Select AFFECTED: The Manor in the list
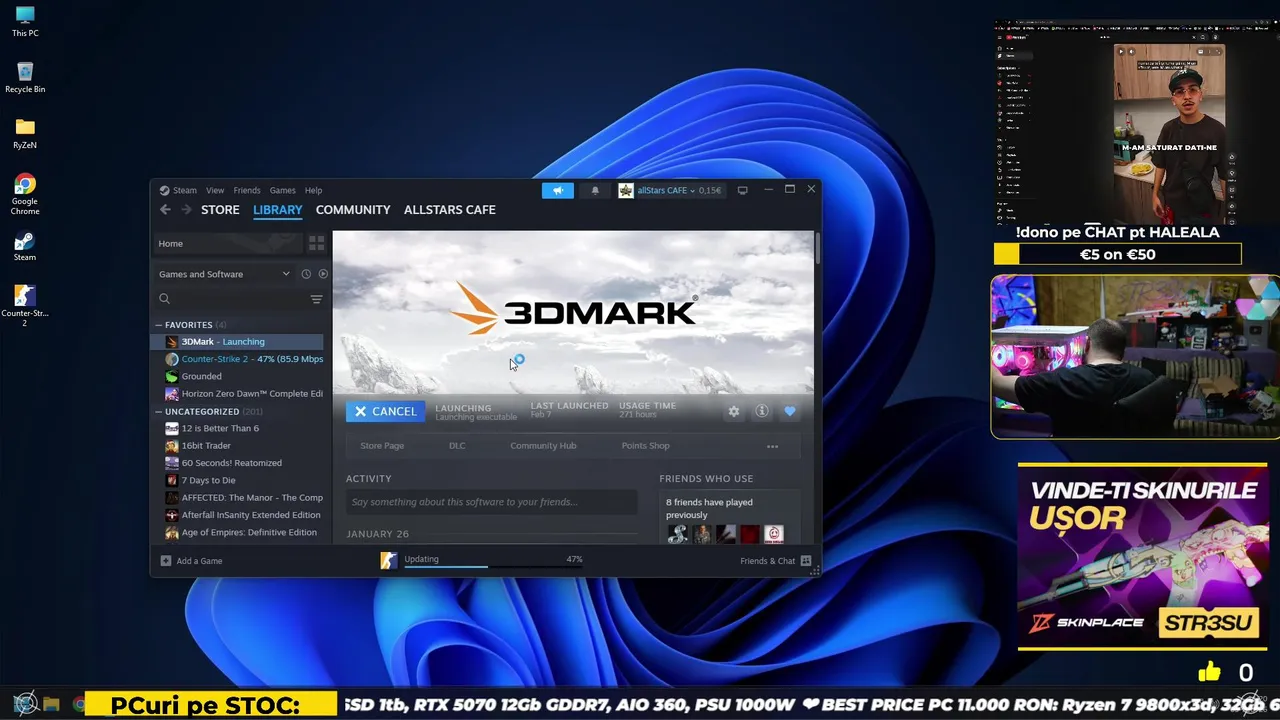The height and width of the screenshot is (720, 1280). tap(237, 498)
